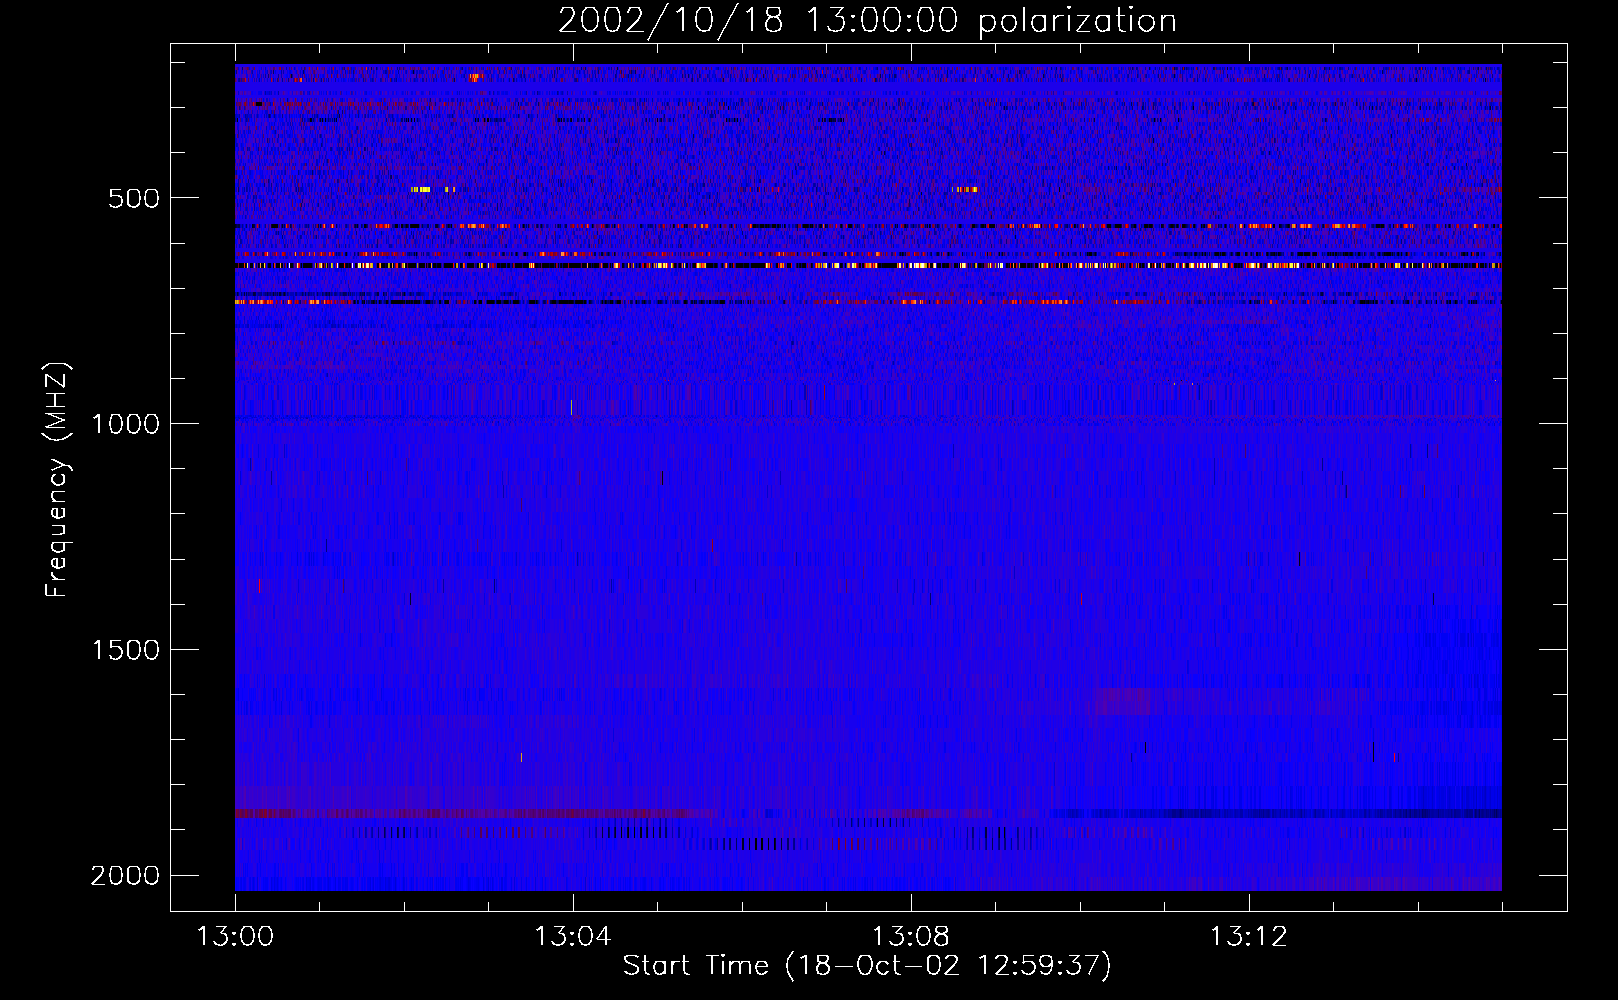Click the 13:08 time tick label
The height and width of the screenshot is (1000, 1618).
tap(911, 937)
